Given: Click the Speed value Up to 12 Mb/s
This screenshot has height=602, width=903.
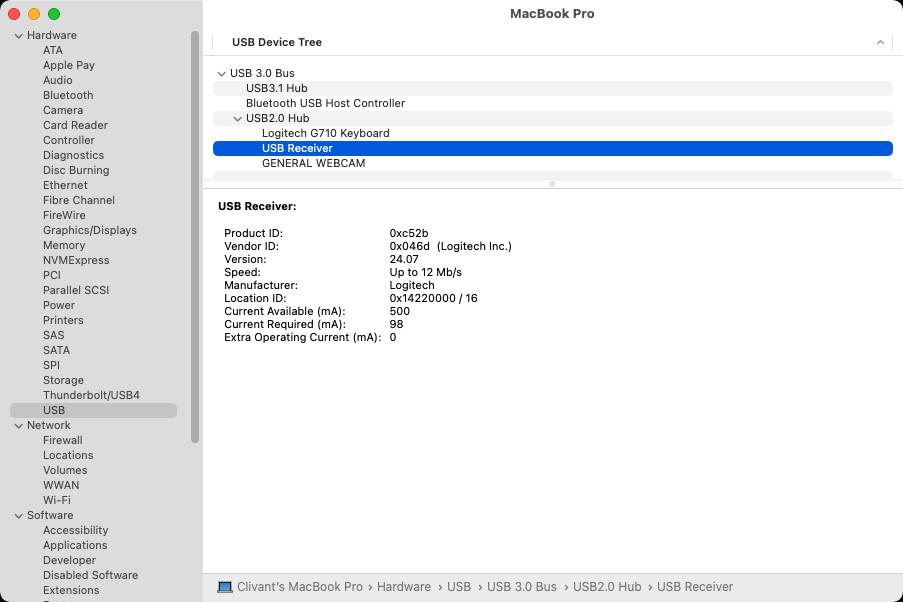Looking at the screenshot, I should [x=426, y=272].
